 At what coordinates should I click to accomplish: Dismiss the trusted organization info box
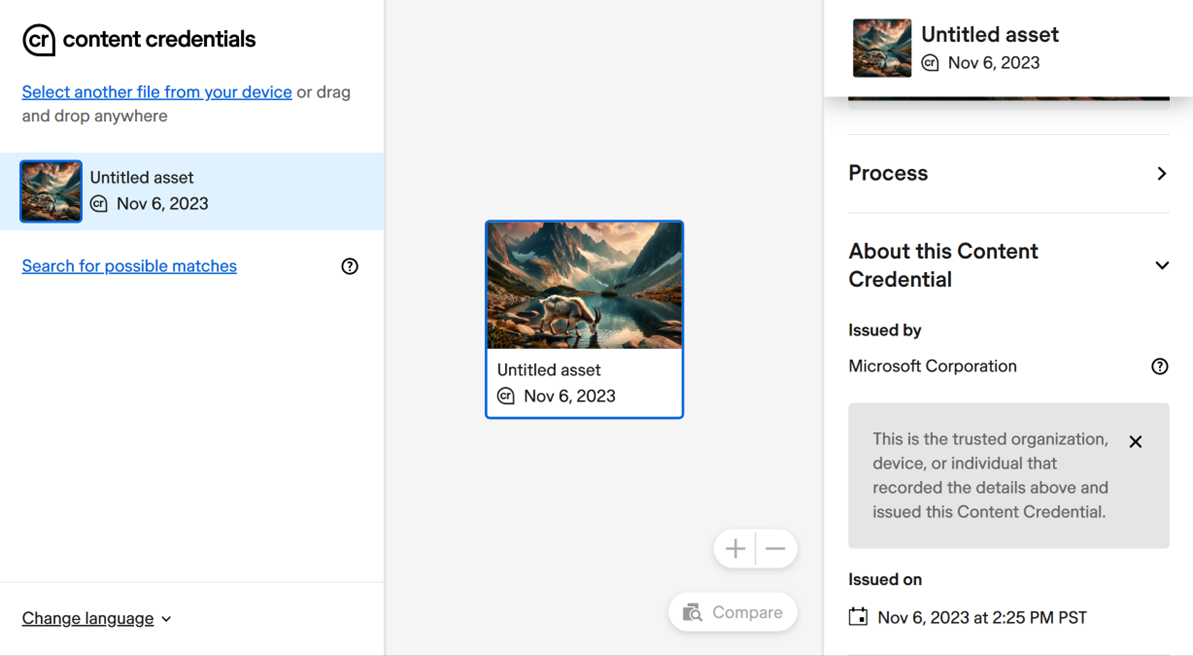(1135, 442)
